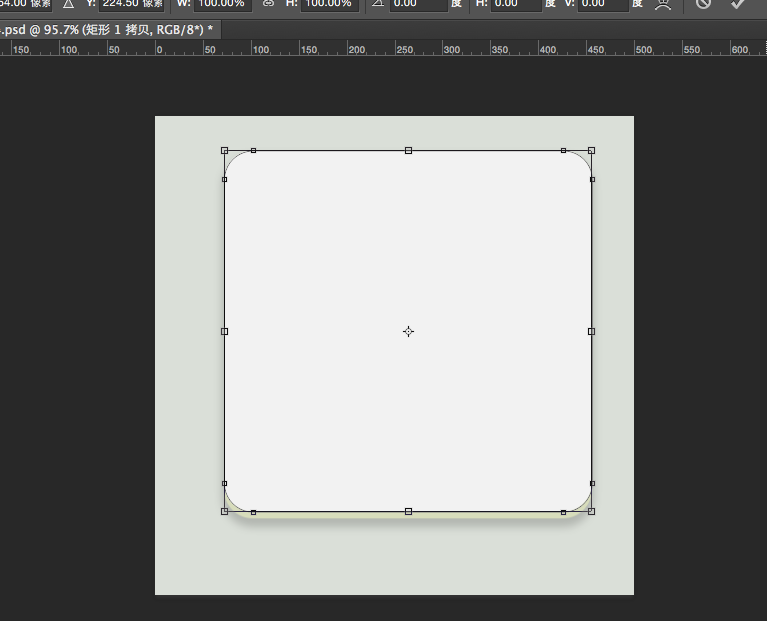This screenshot has height=621, width=767.
Task: Click the Y position field
Action: pyautogui.click(x=132, y=4)
